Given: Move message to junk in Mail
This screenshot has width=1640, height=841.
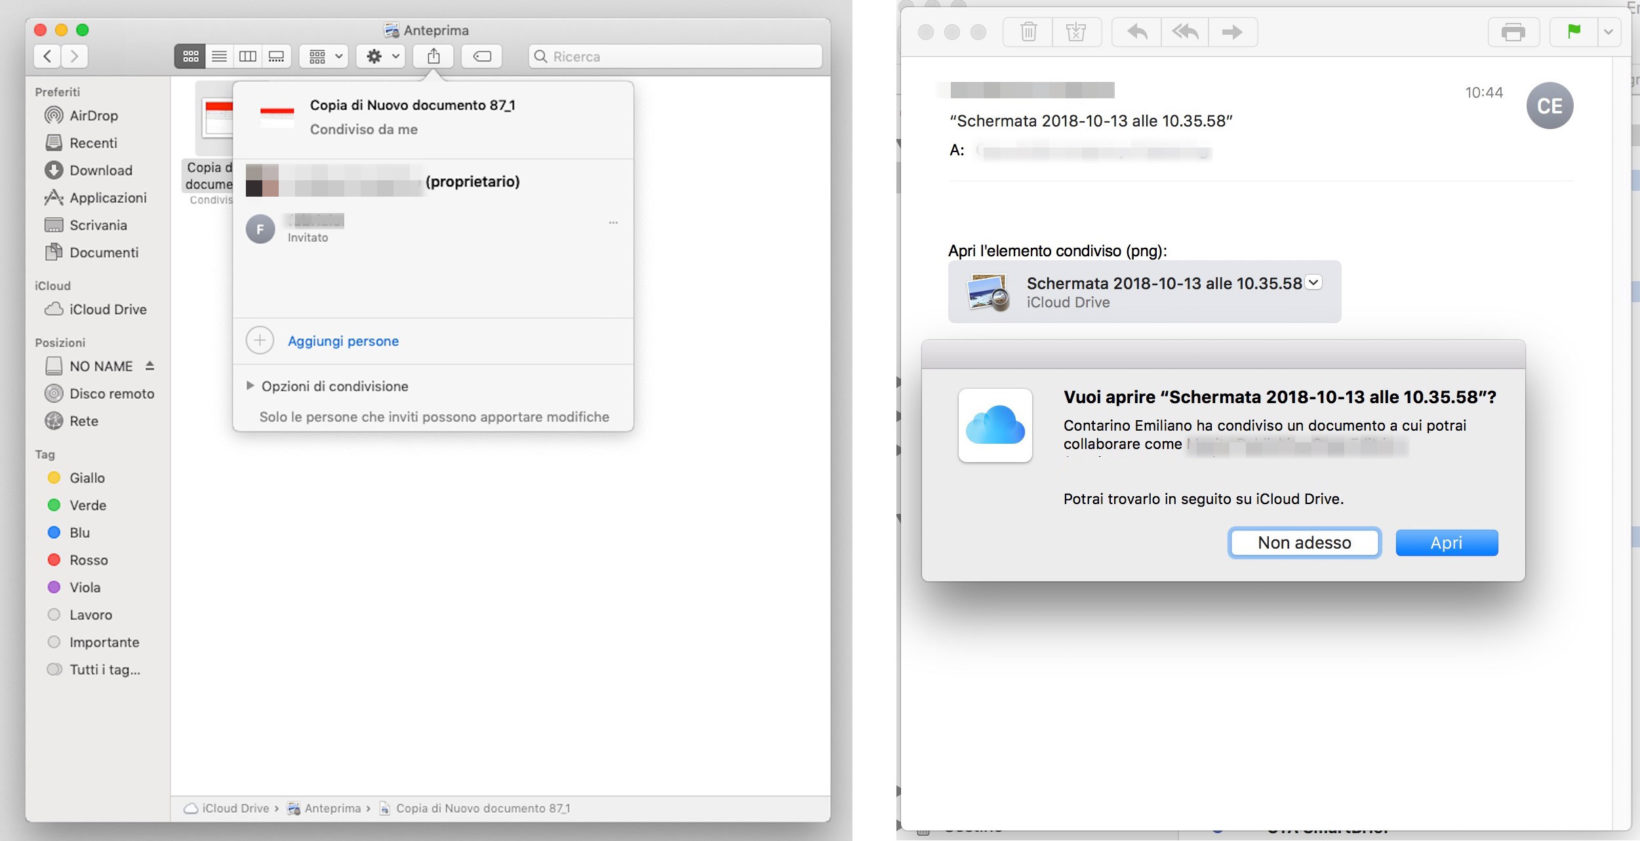Looking at the screenshot, I should [1076, 32].
